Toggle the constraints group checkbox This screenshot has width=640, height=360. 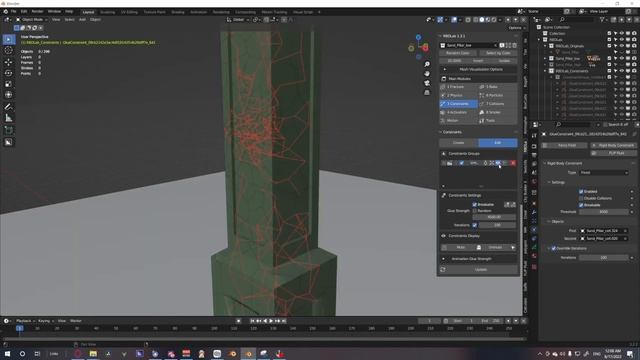click(x=462, y=163)
